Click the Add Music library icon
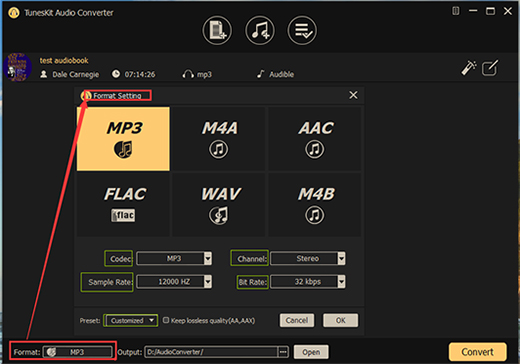This screenshot has height=364, width=520. 260,30
